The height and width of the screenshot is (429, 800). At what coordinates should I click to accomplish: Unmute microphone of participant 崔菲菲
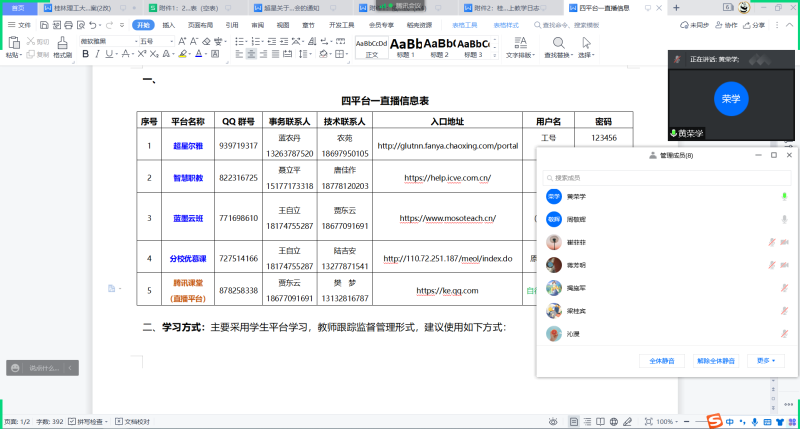point(771,242)
